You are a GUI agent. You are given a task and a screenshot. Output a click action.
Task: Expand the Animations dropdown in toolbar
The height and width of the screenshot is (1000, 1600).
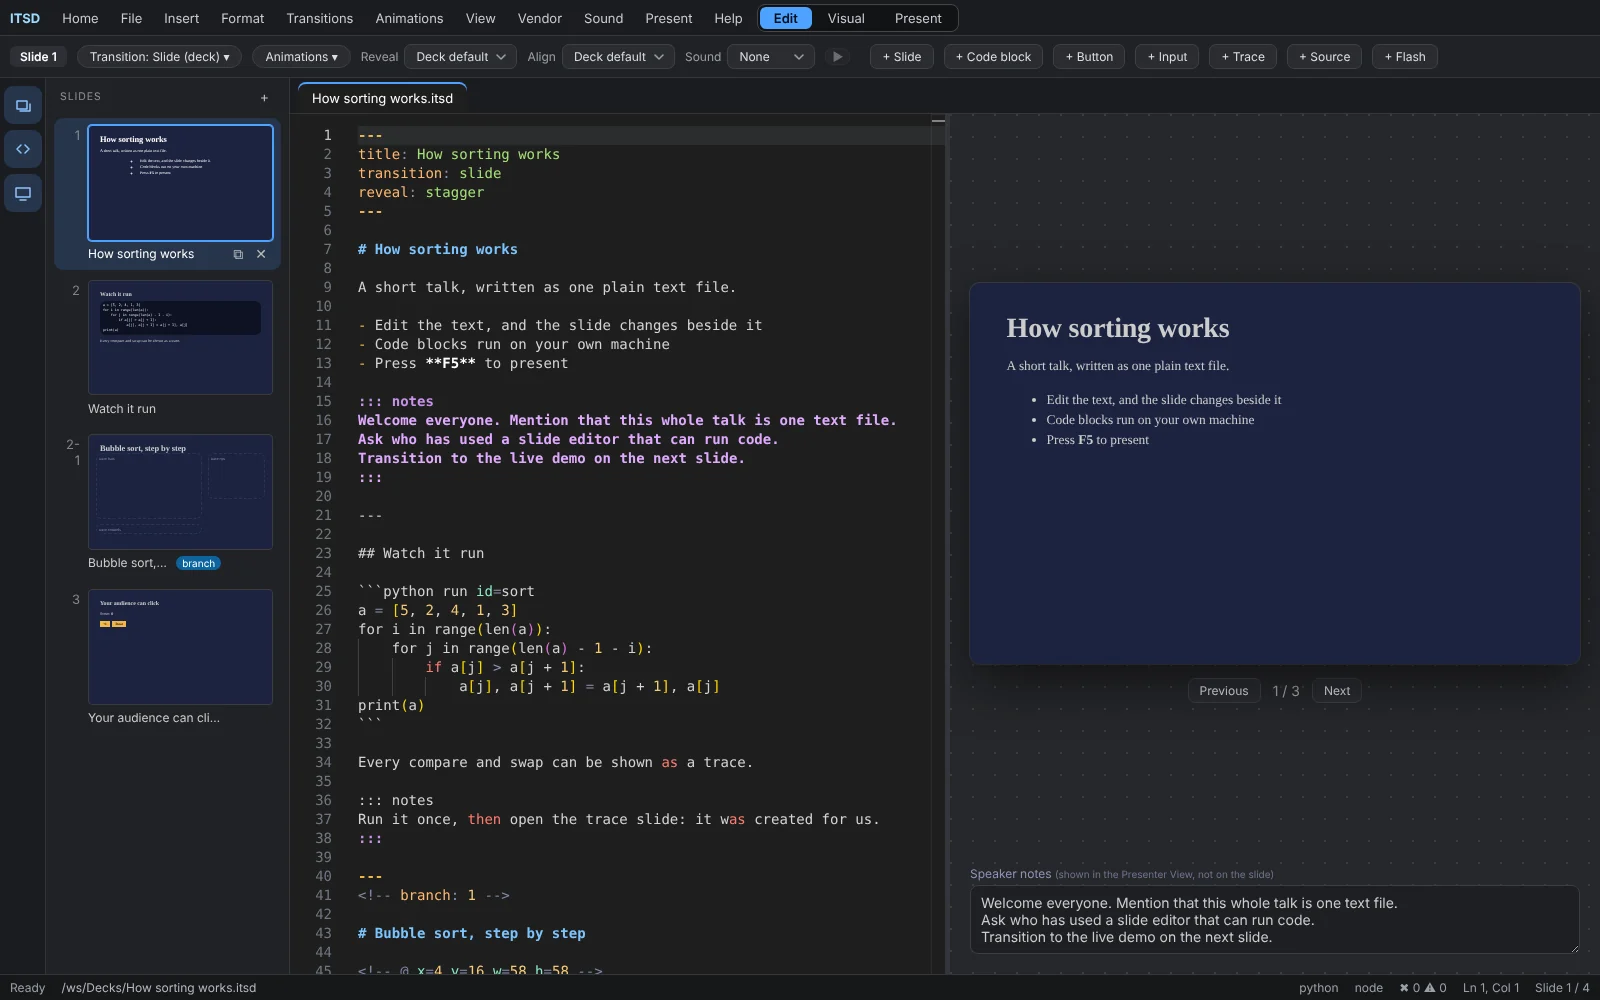point(301,57)
